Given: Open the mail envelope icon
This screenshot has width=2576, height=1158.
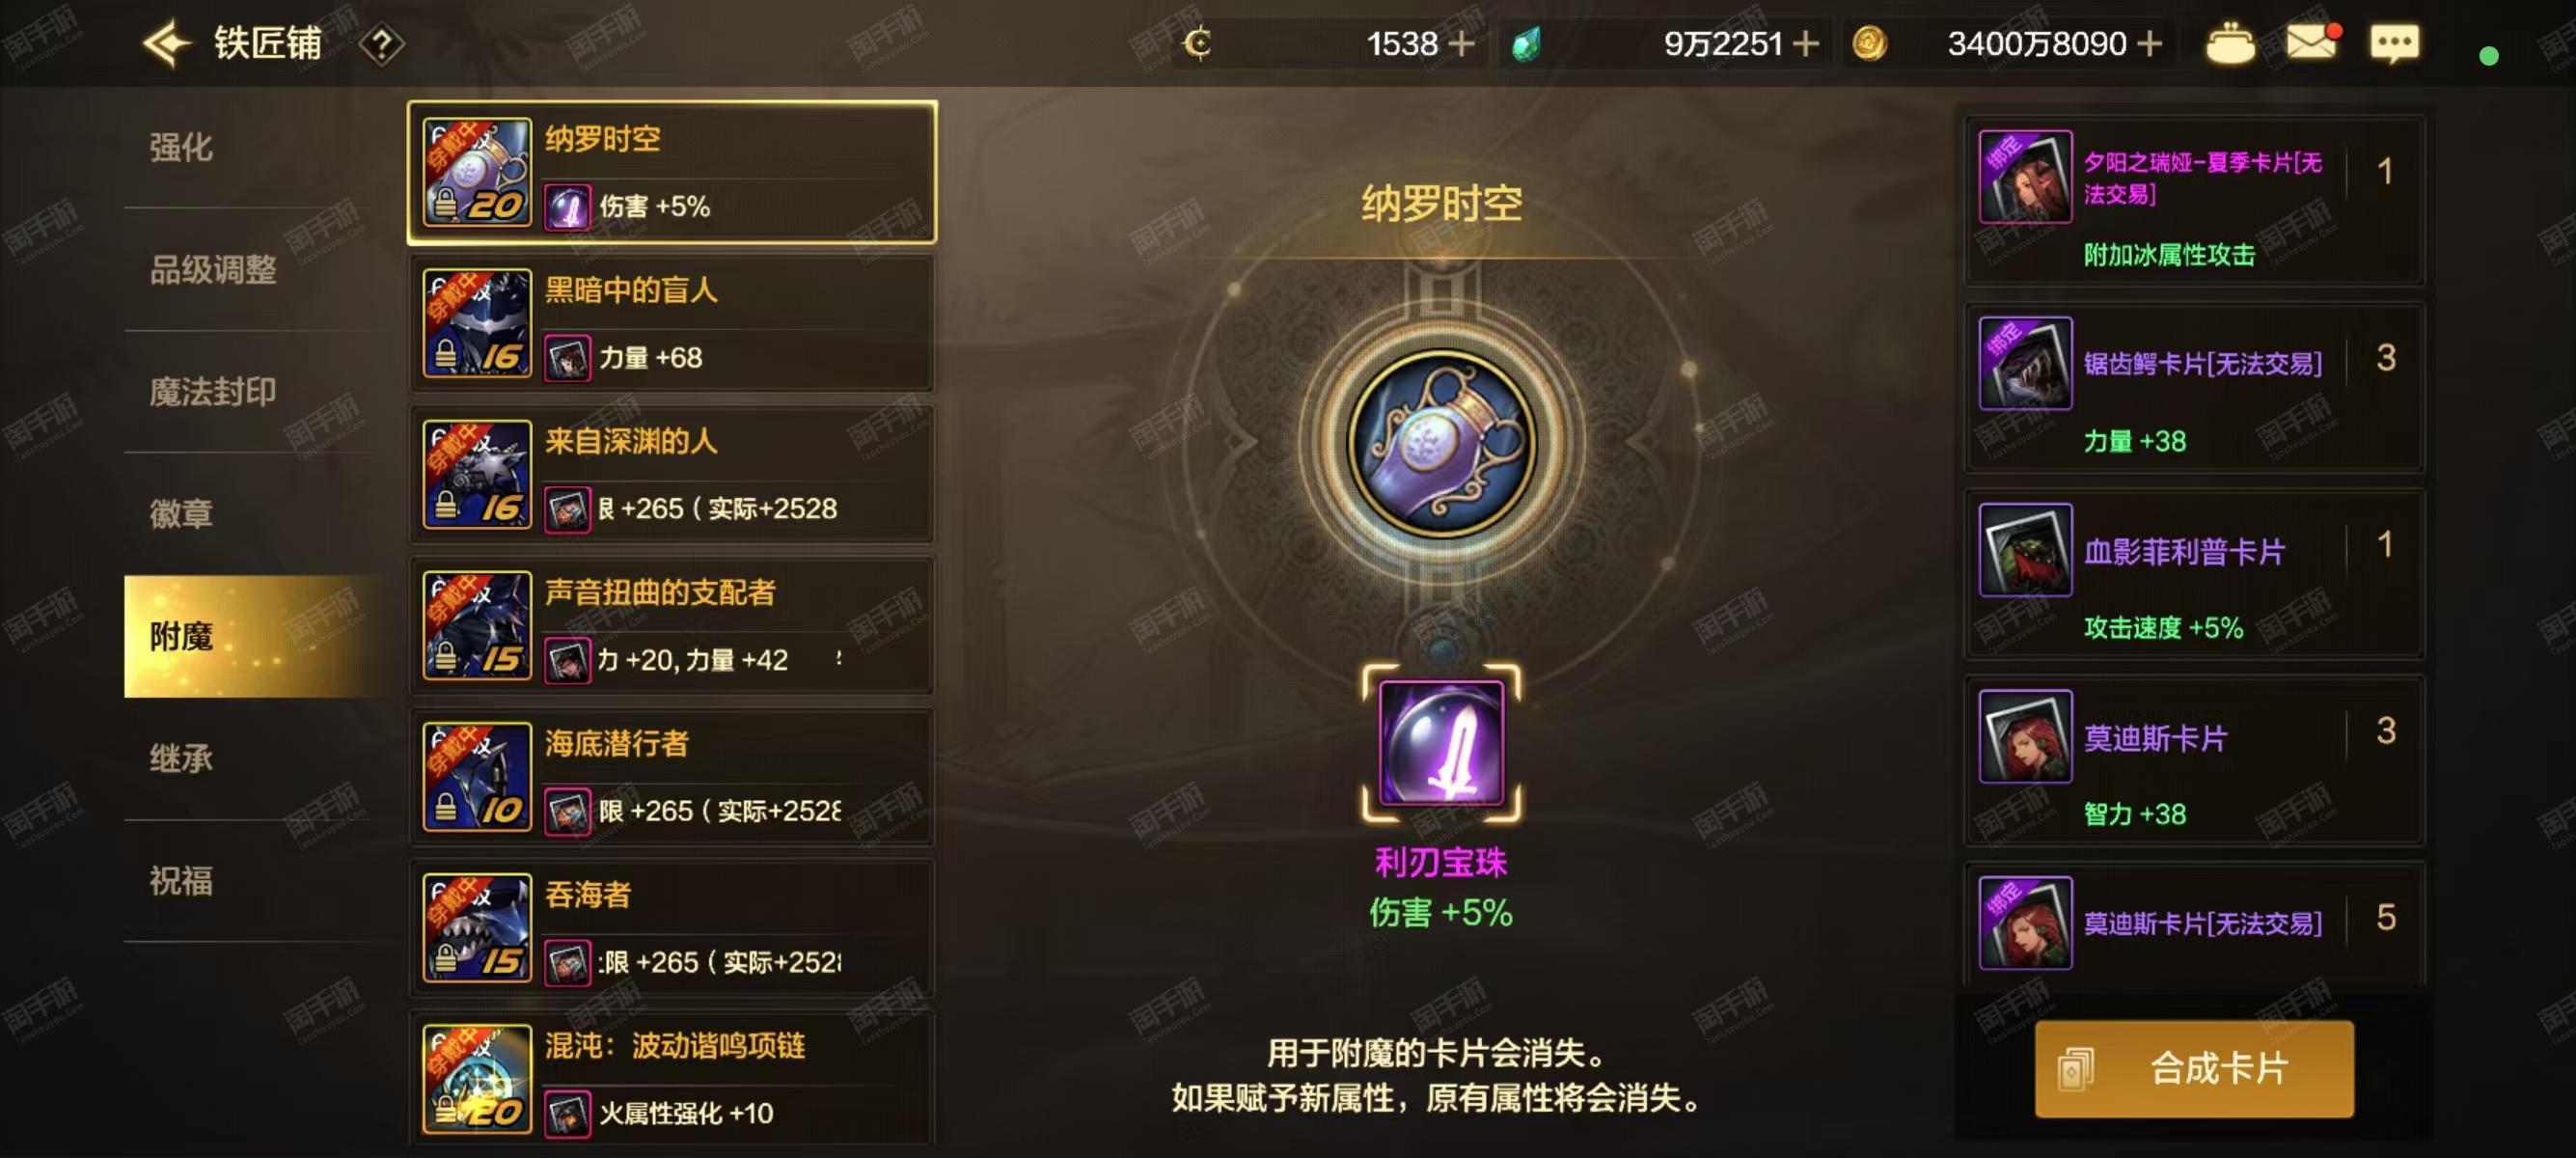Looking at the screenshot, I should pos(2313,42).
